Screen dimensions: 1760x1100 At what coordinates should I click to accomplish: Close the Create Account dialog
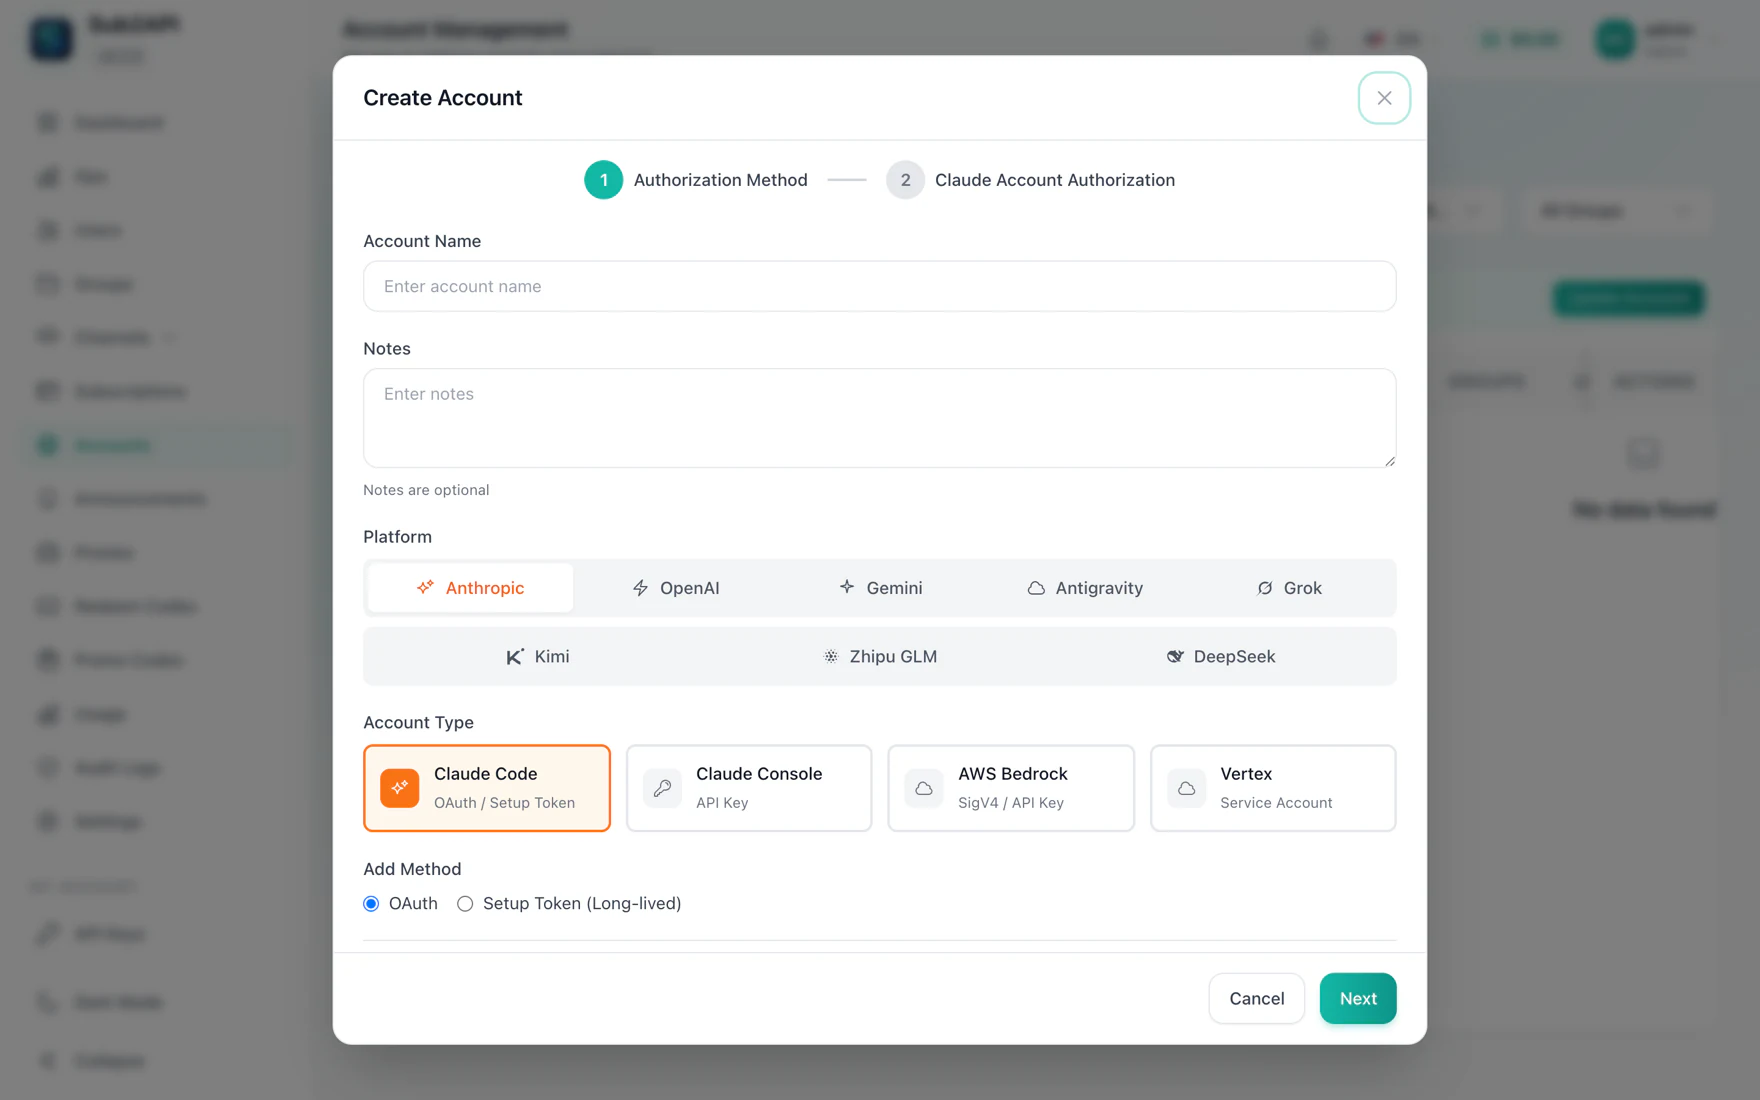tap(1384, 98)
